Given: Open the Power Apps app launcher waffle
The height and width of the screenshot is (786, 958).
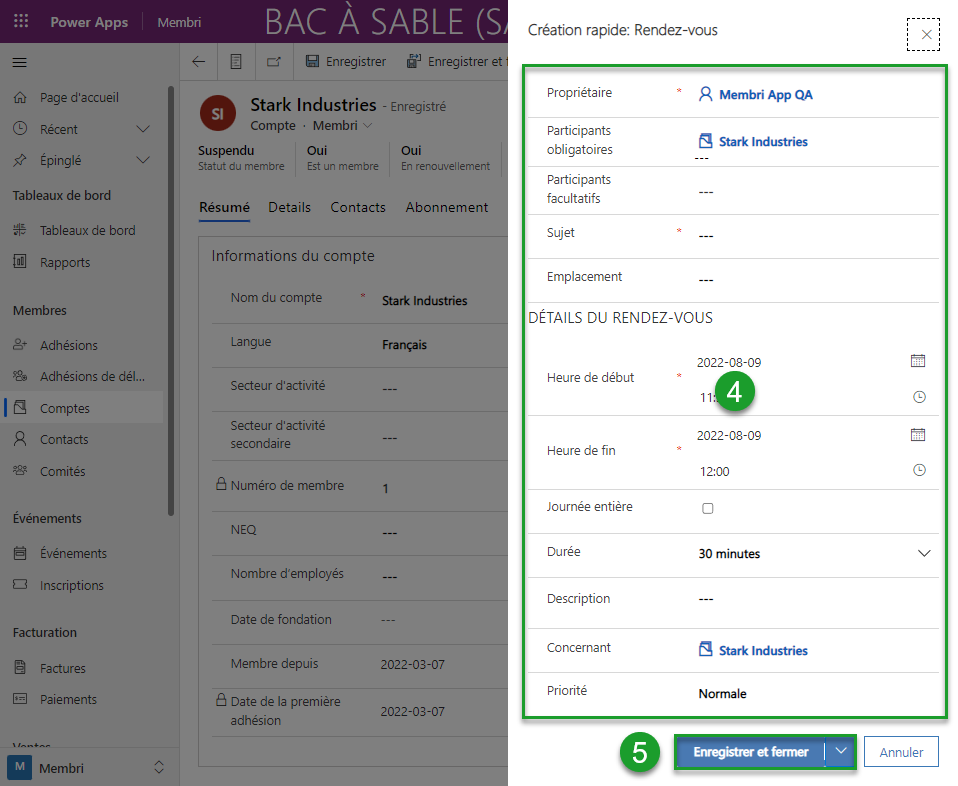Looking at the screenshot, I should point(21,22).
